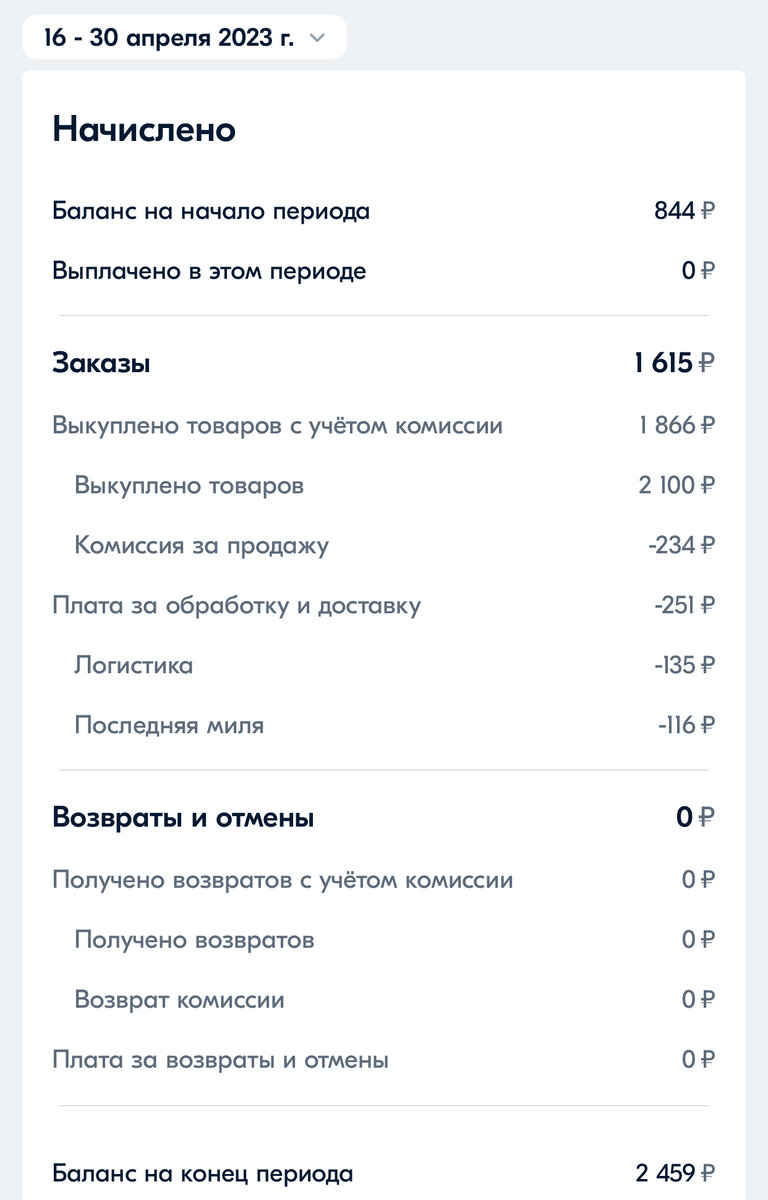Select Выплачено в этом периоде row
The height and width of the screenshot is (1200, 768).
coord(384,271)
